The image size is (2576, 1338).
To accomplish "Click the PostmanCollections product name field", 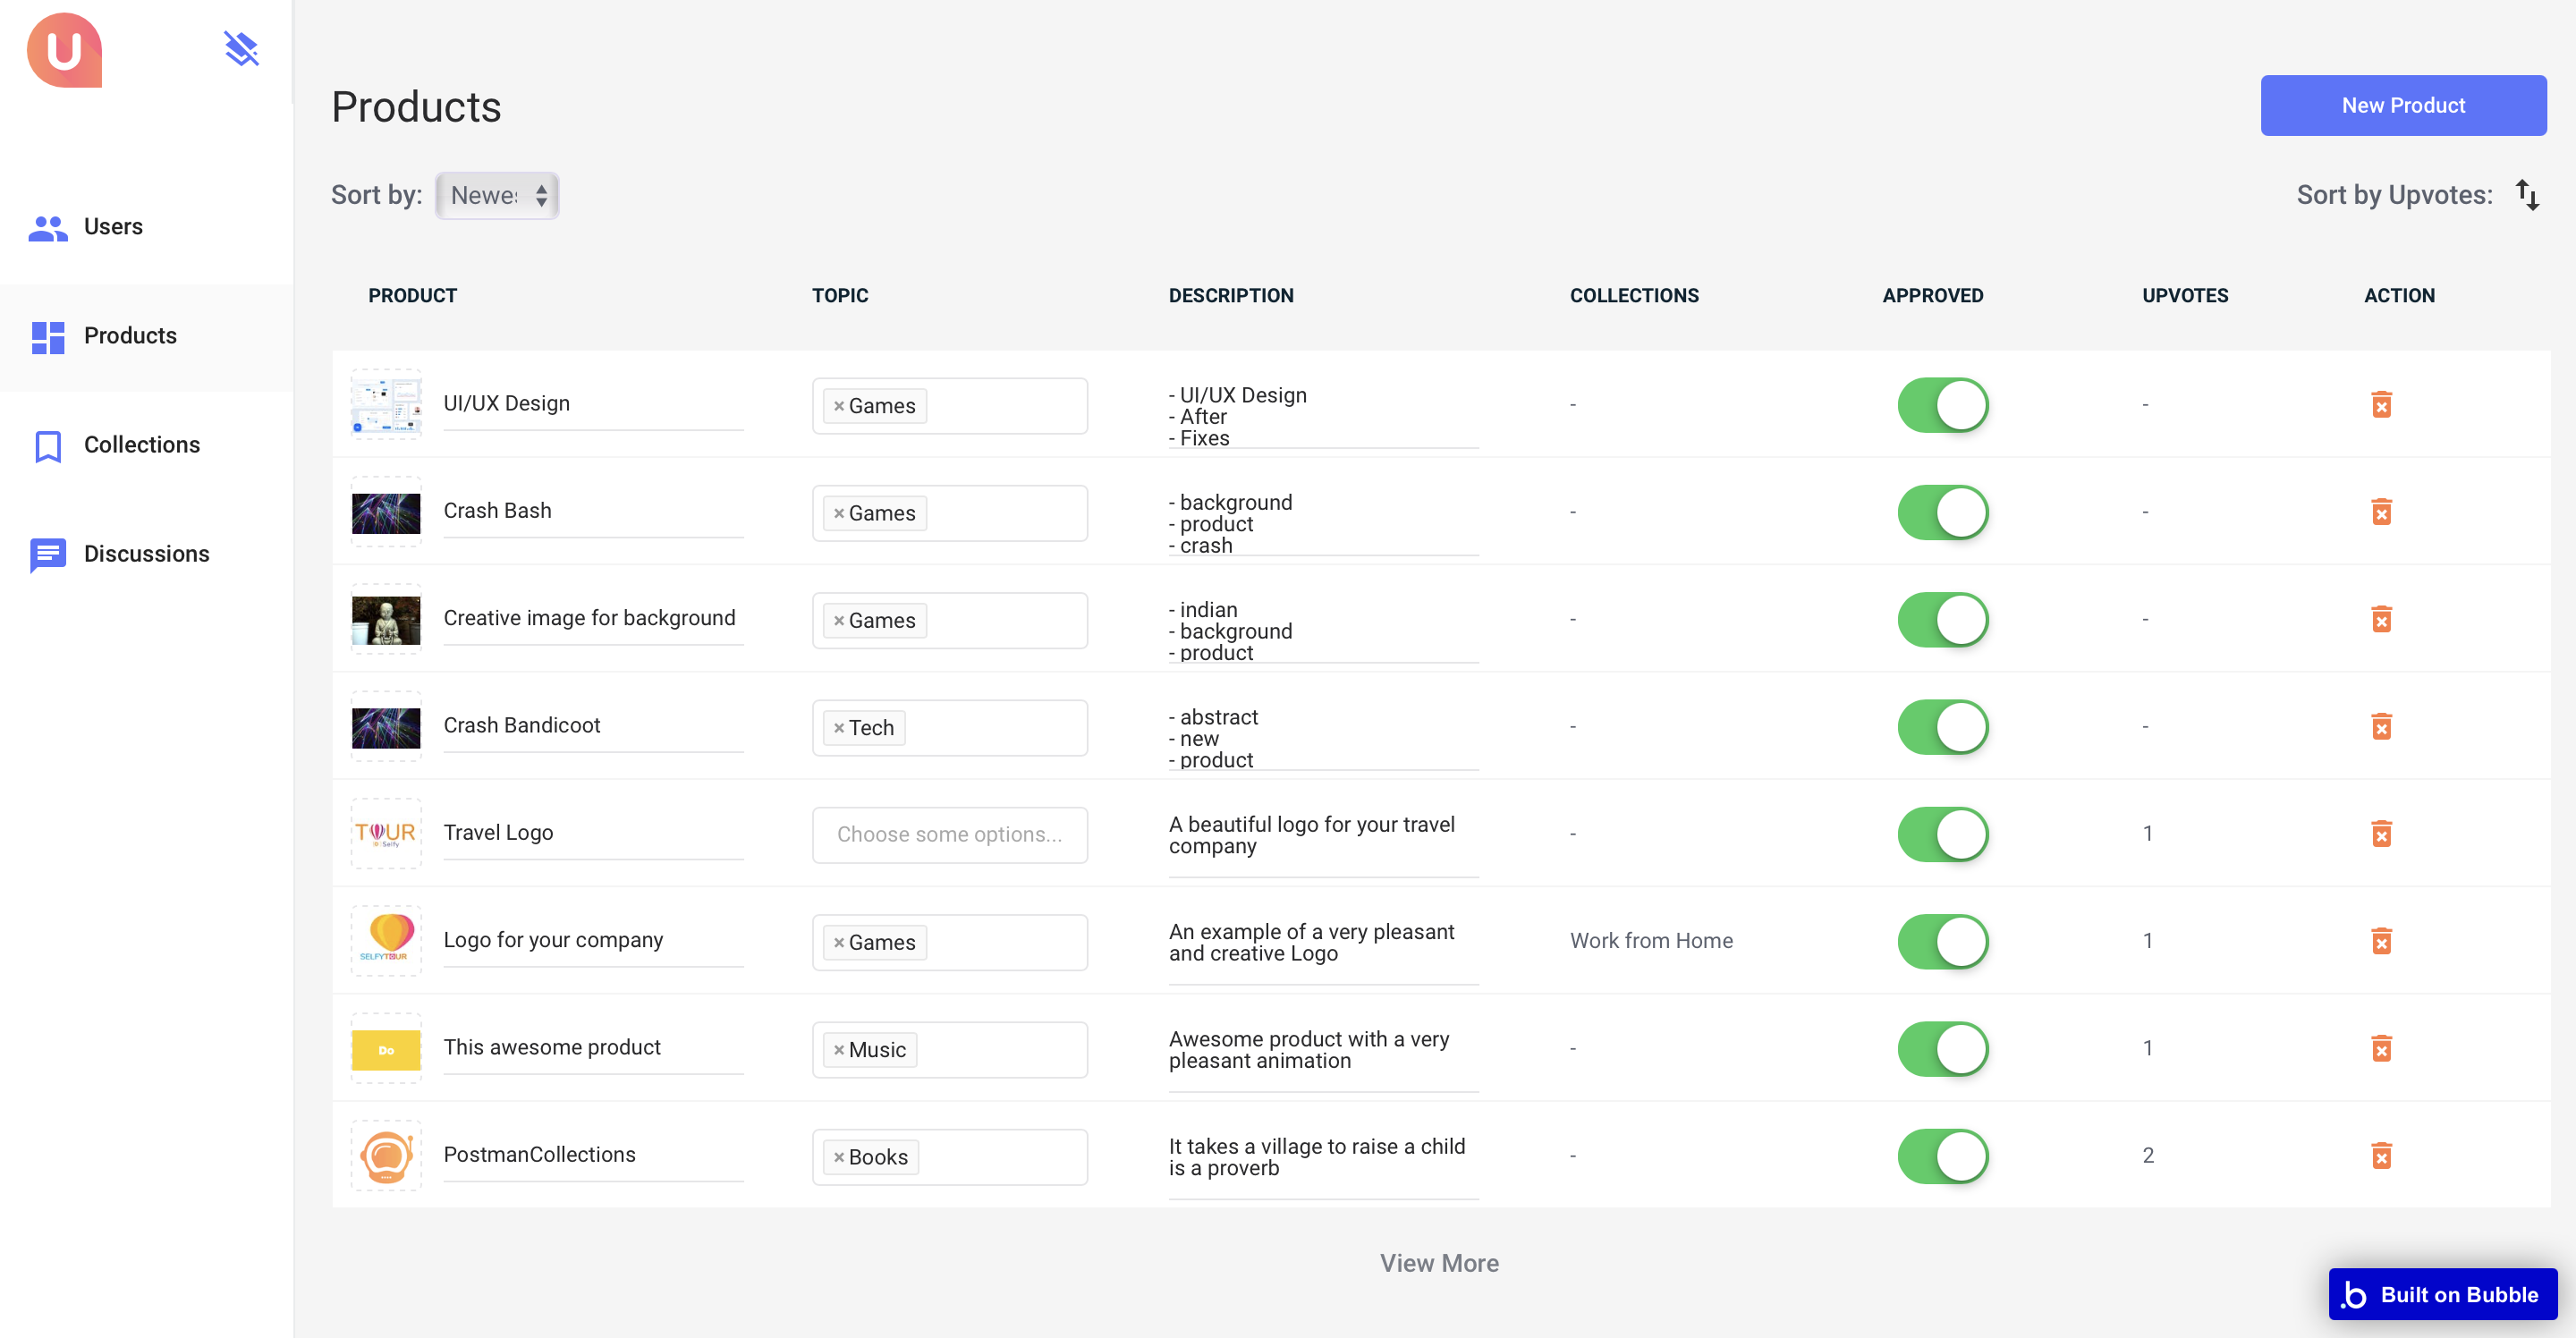I will point(592,1154).
